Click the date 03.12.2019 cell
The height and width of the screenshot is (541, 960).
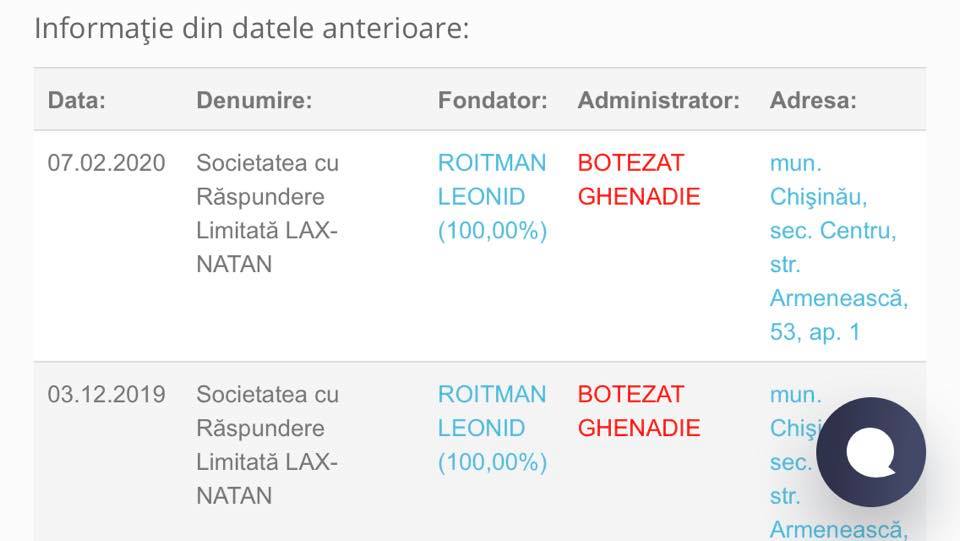tap(106, 394)
